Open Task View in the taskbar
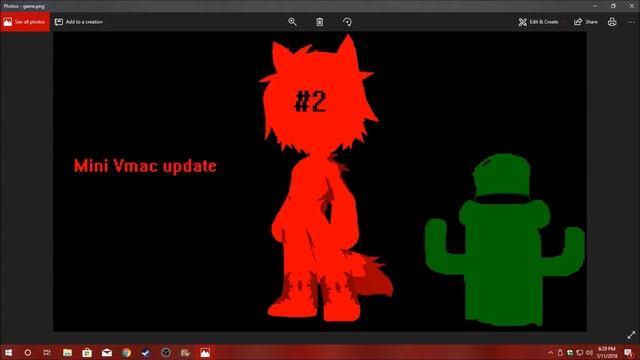This screenshot has width=640, height=360. pos(47,352)
